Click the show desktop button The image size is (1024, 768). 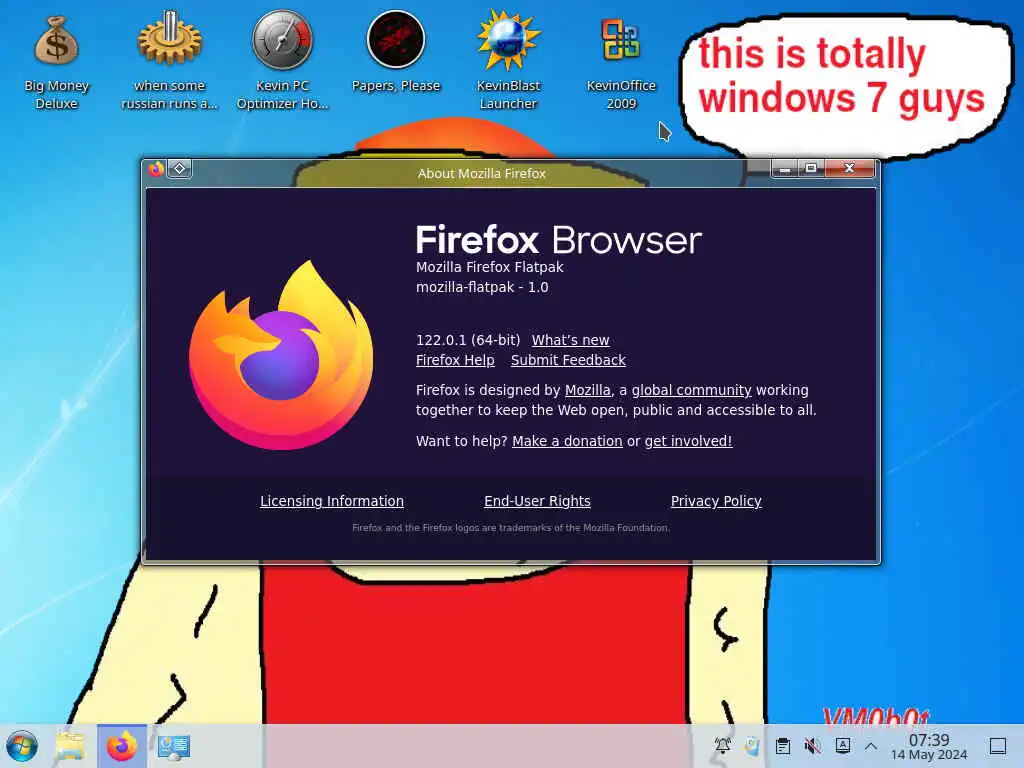997,745
